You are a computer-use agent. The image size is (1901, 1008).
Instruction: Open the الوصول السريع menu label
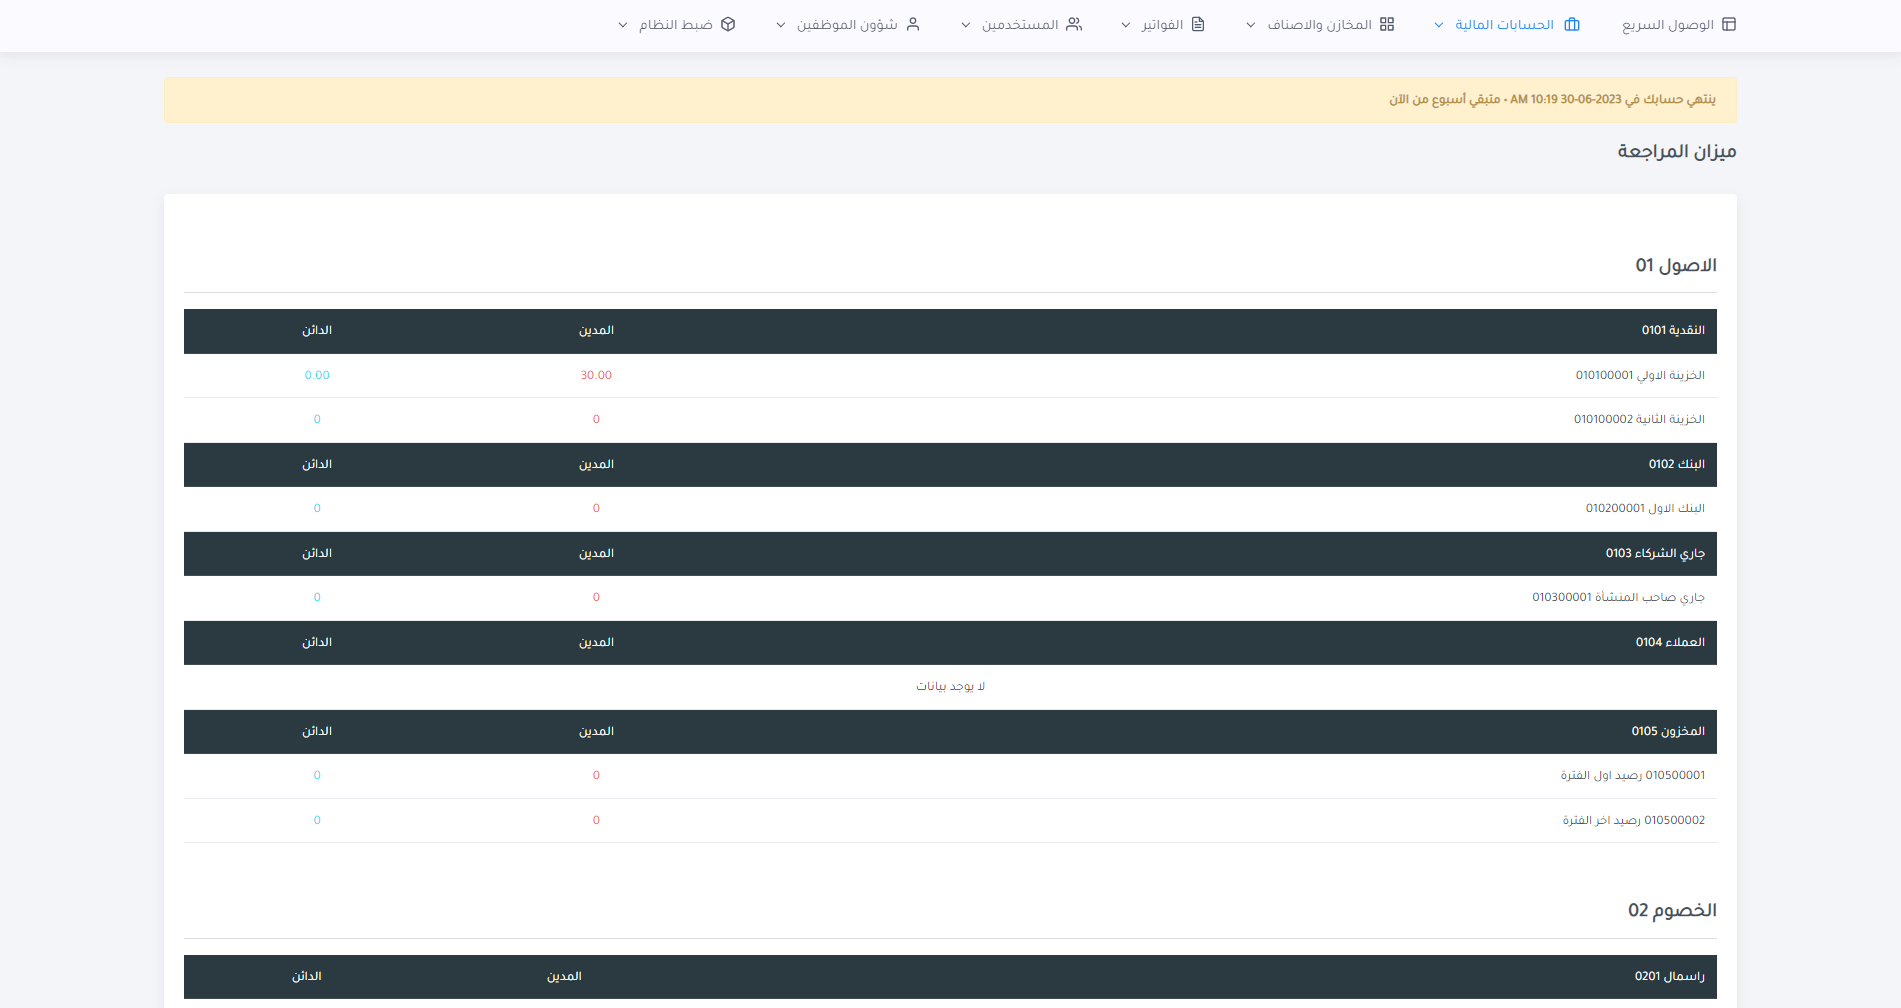tap(1667, 25)
